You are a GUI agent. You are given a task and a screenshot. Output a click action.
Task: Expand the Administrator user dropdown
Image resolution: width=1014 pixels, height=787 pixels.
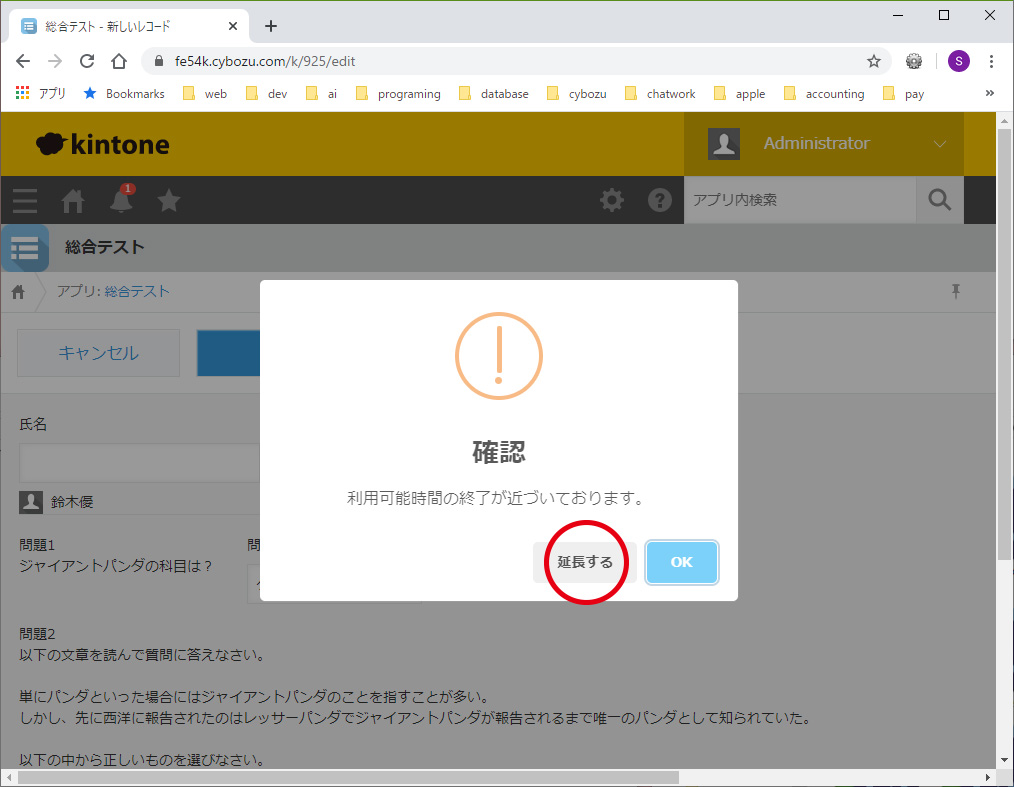click(940, 144)
